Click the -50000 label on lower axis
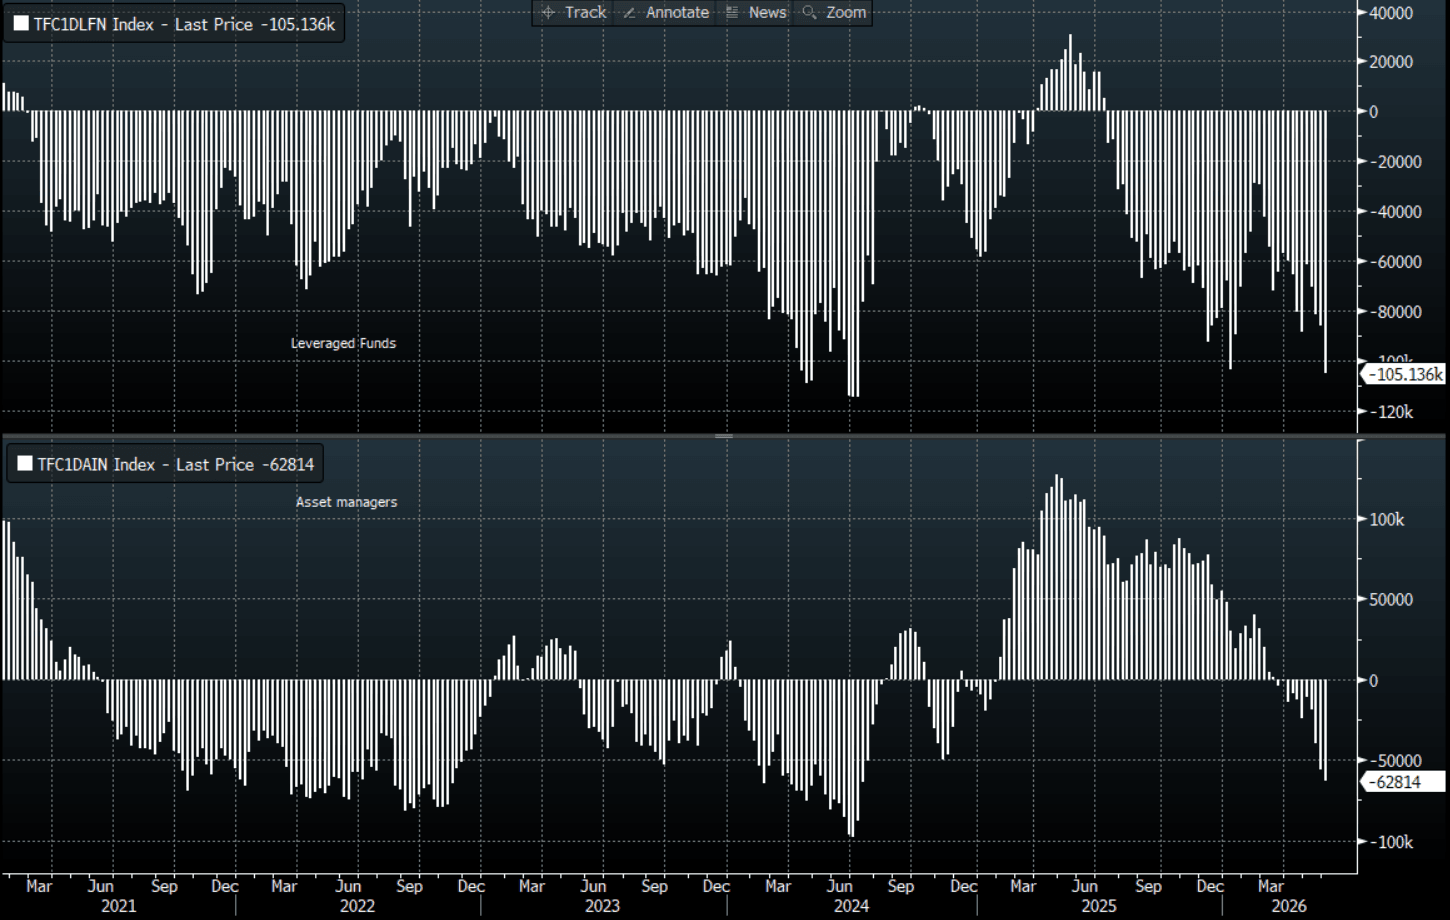 tap(1395, 761)
